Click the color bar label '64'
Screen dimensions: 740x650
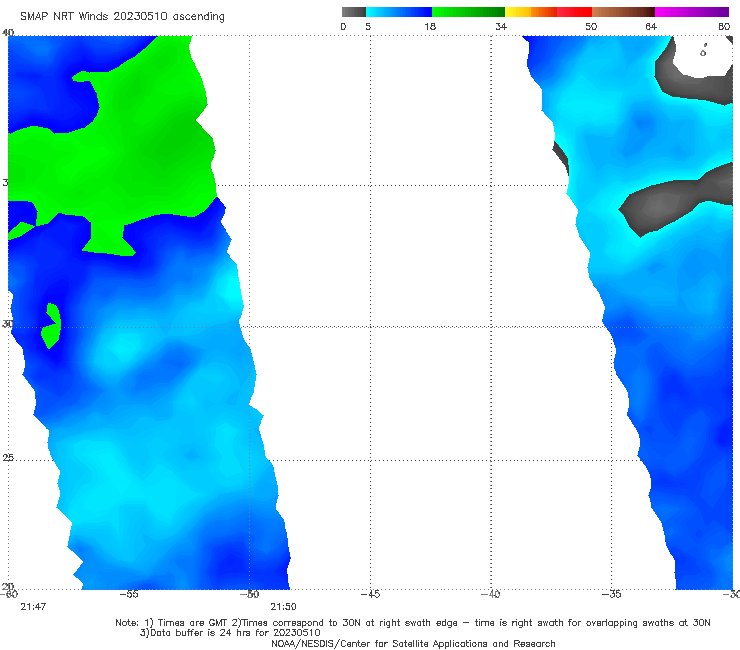651,26
